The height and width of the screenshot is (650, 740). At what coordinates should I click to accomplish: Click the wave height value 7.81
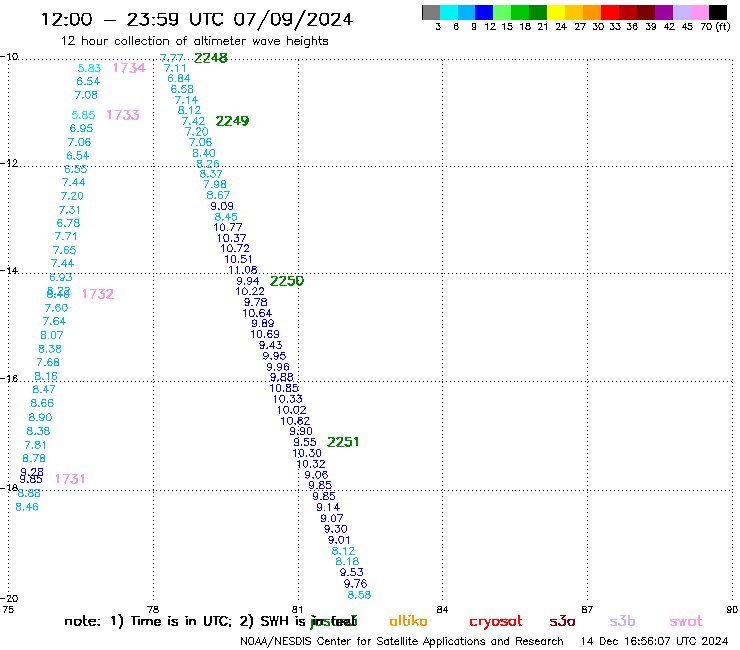[x=35, y=445]
